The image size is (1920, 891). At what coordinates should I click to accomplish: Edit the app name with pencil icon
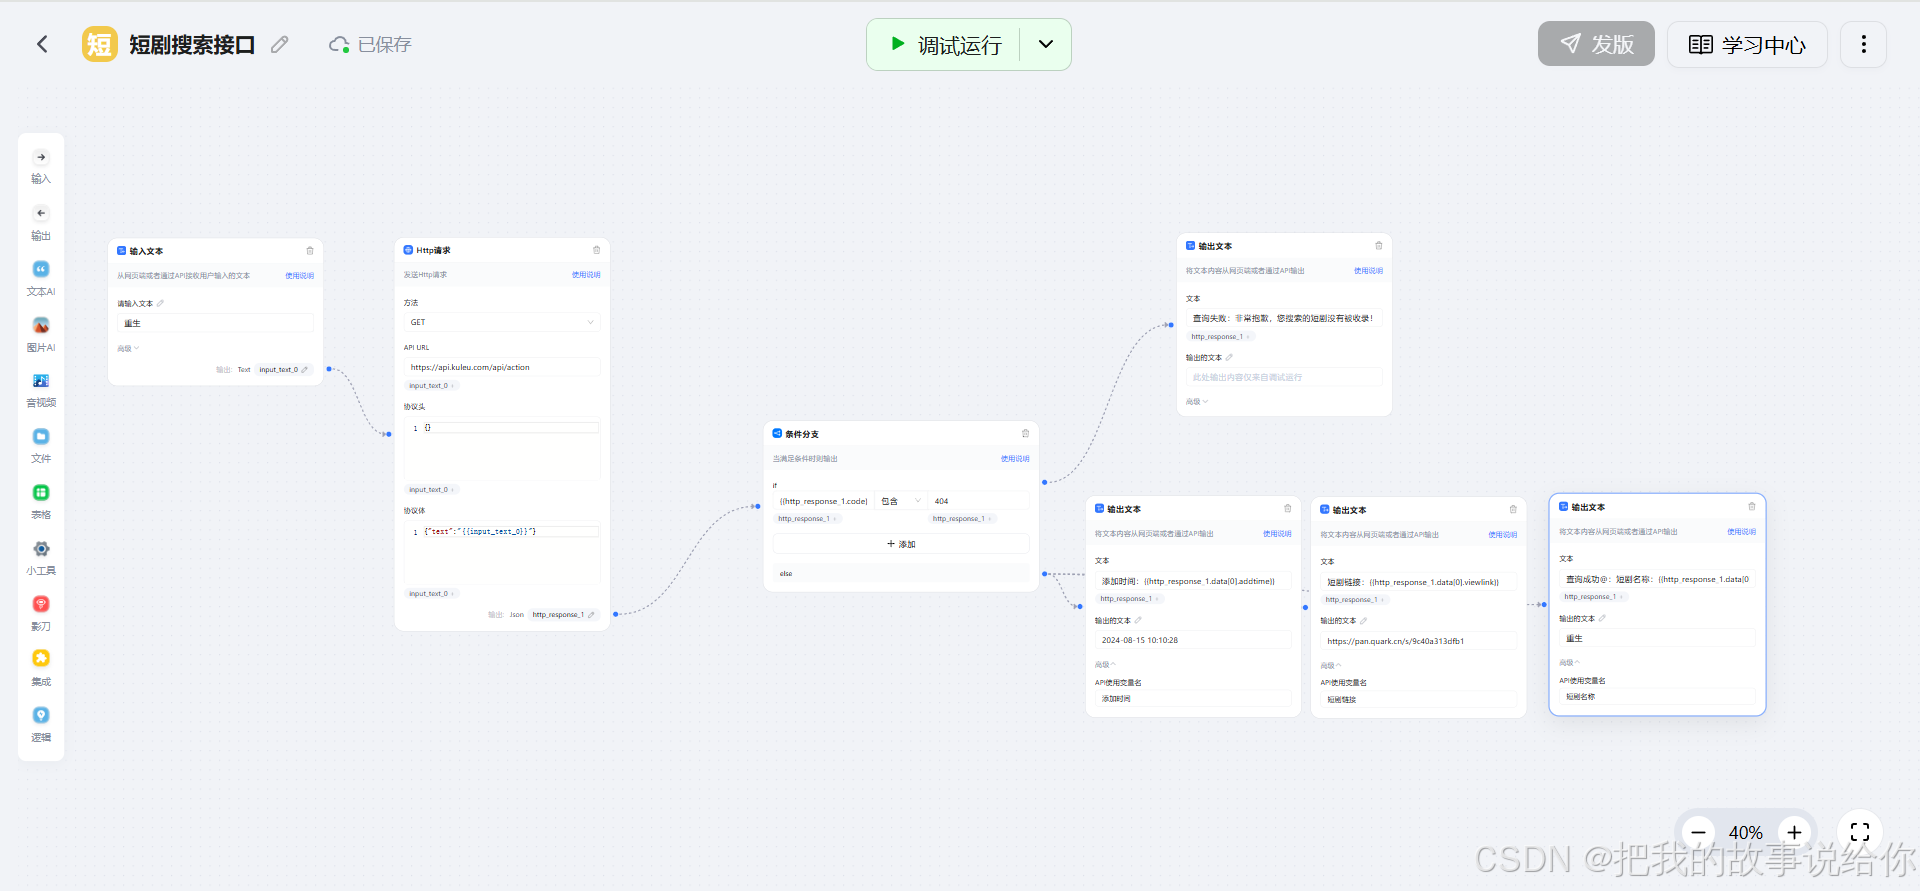[280, 44]
